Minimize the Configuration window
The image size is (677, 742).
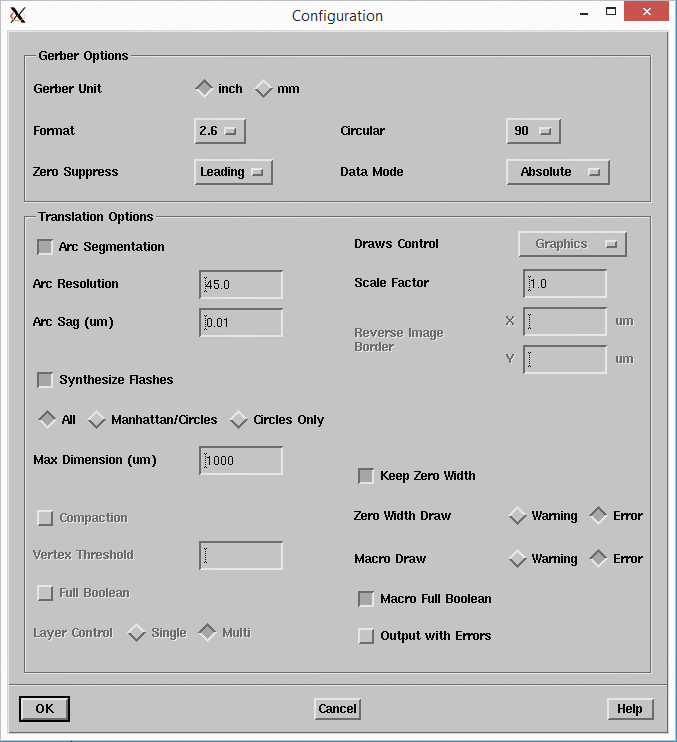[584, 14]
